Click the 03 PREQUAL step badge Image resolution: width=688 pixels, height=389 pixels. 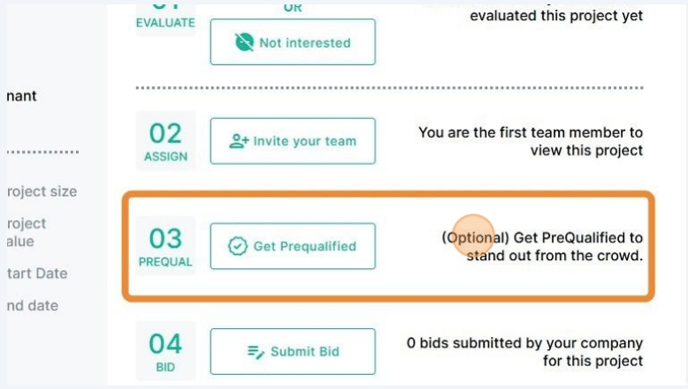pyautogui.click(x=165, y=246)
